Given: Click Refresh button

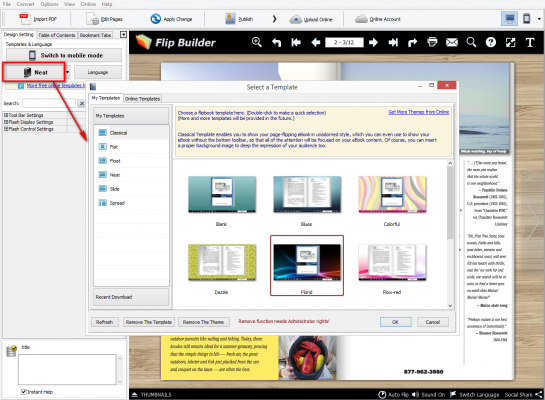Looking at the screenshot, I should coord(104,322).
